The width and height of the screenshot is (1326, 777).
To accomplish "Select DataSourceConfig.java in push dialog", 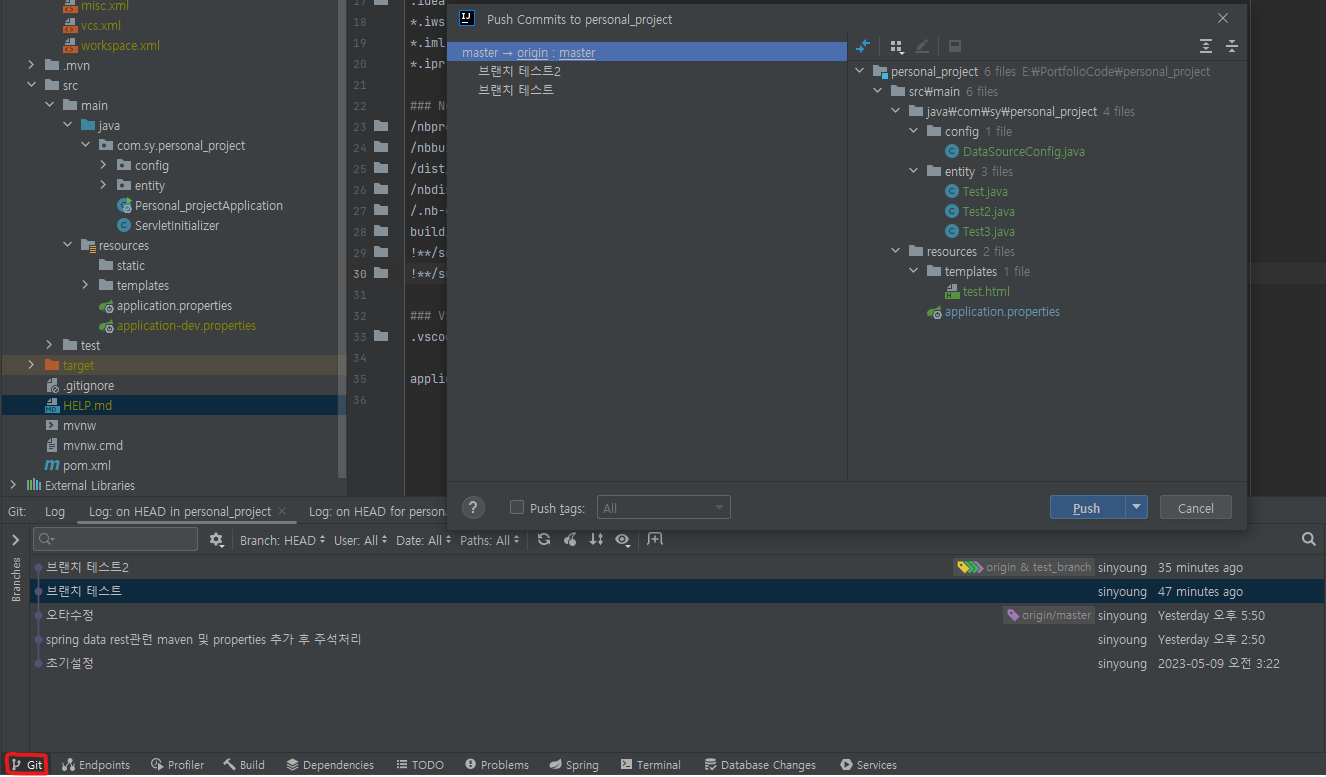I will click(1023, 151).
